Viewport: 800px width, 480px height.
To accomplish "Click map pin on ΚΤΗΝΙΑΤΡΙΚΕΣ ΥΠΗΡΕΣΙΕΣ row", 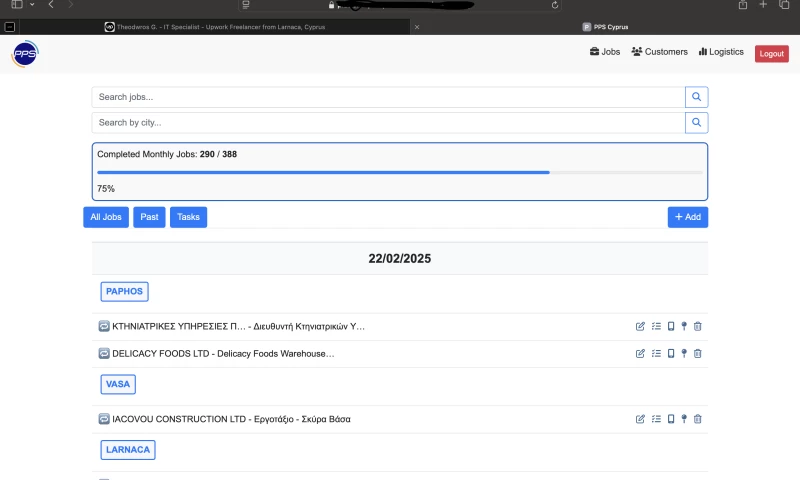I will pyautogui.click(x=684, y=326).
